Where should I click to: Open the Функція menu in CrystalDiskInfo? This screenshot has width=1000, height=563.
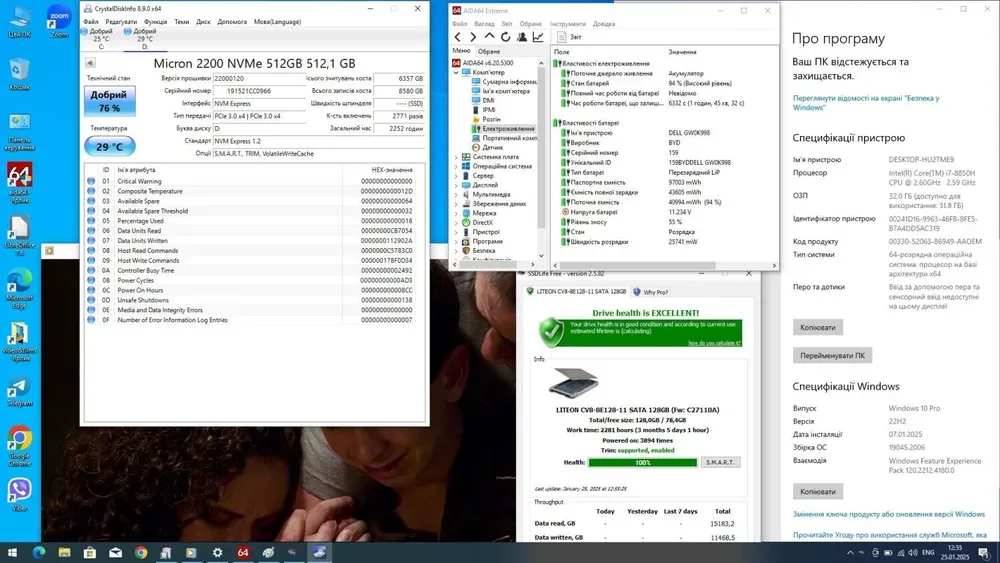tap(155, 21)
